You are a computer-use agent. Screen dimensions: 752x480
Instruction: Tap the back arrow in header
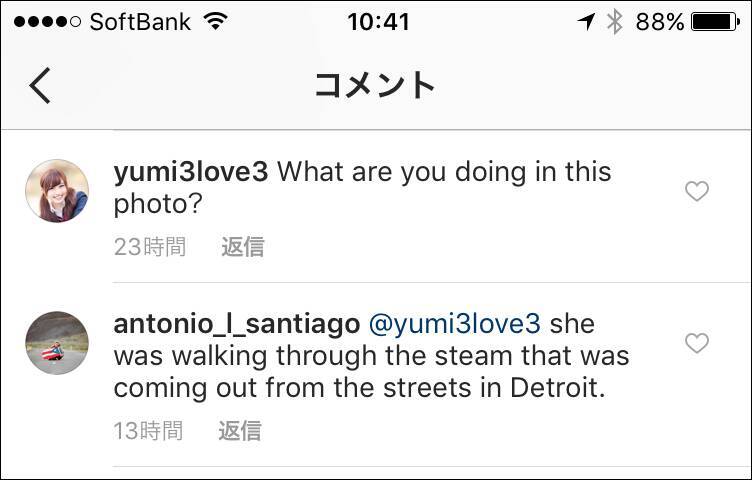pyautogui.click(x=40, y=85)
